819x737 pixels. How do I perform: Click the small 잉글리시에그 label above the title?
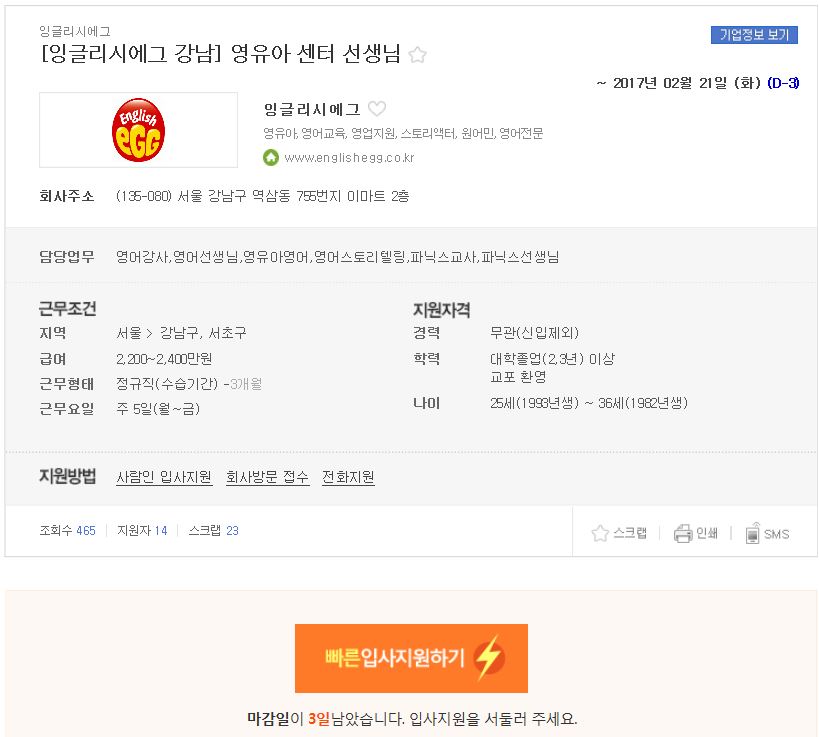(x=75, y=31)
